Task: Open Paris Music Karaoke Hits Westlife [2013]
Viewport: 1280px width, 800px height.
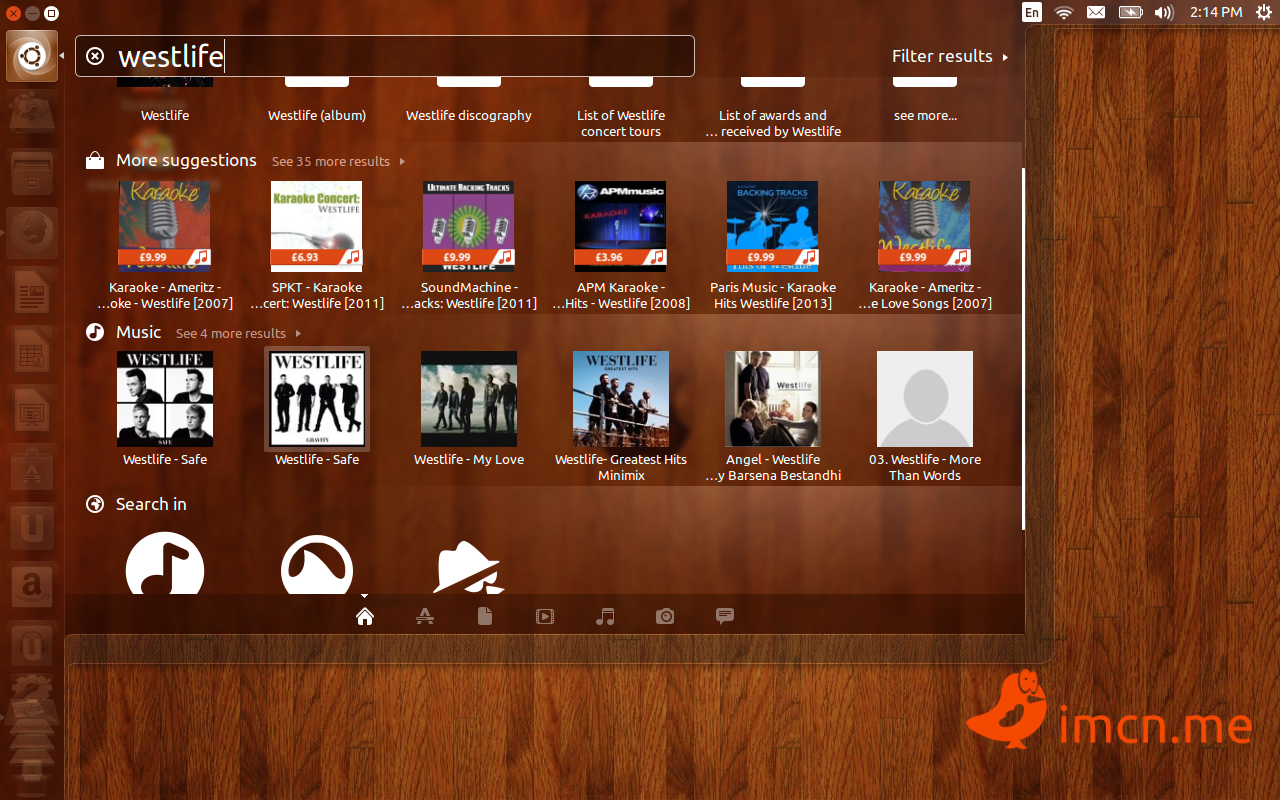Action: (x=773, y=245)
